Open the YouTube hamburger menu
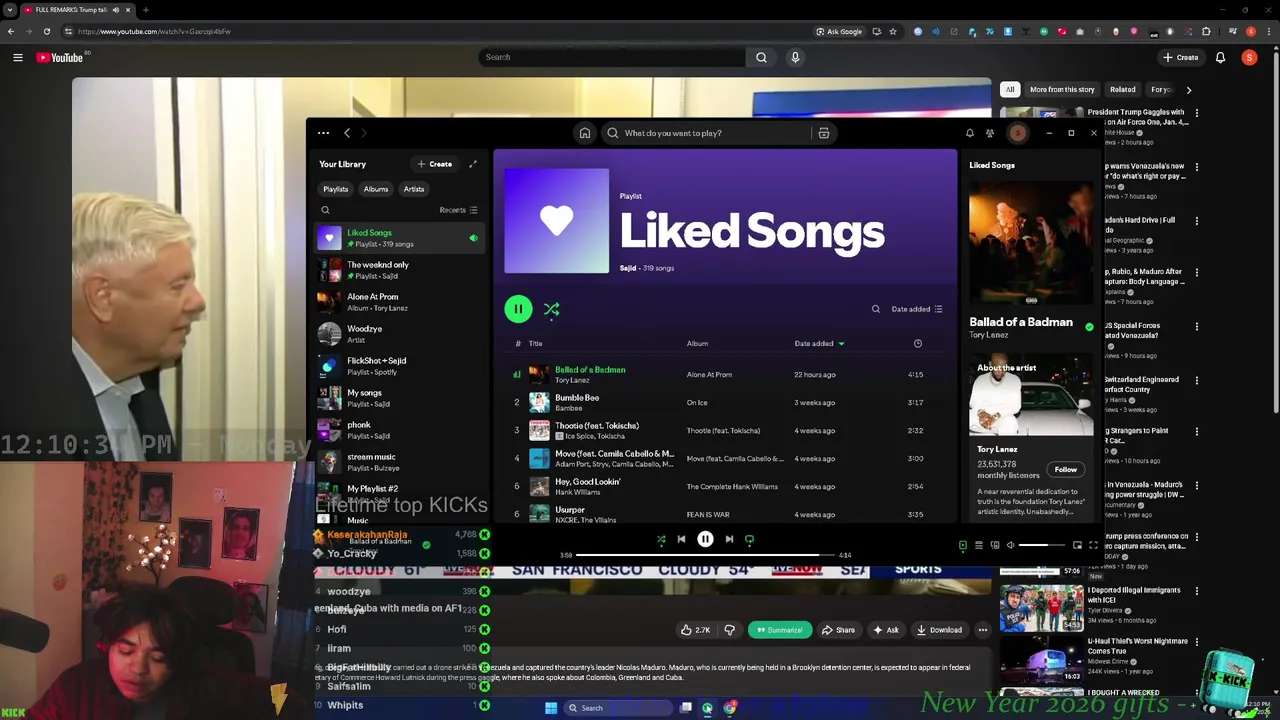This screenshot has width=1280, height=720. (18, 57)
